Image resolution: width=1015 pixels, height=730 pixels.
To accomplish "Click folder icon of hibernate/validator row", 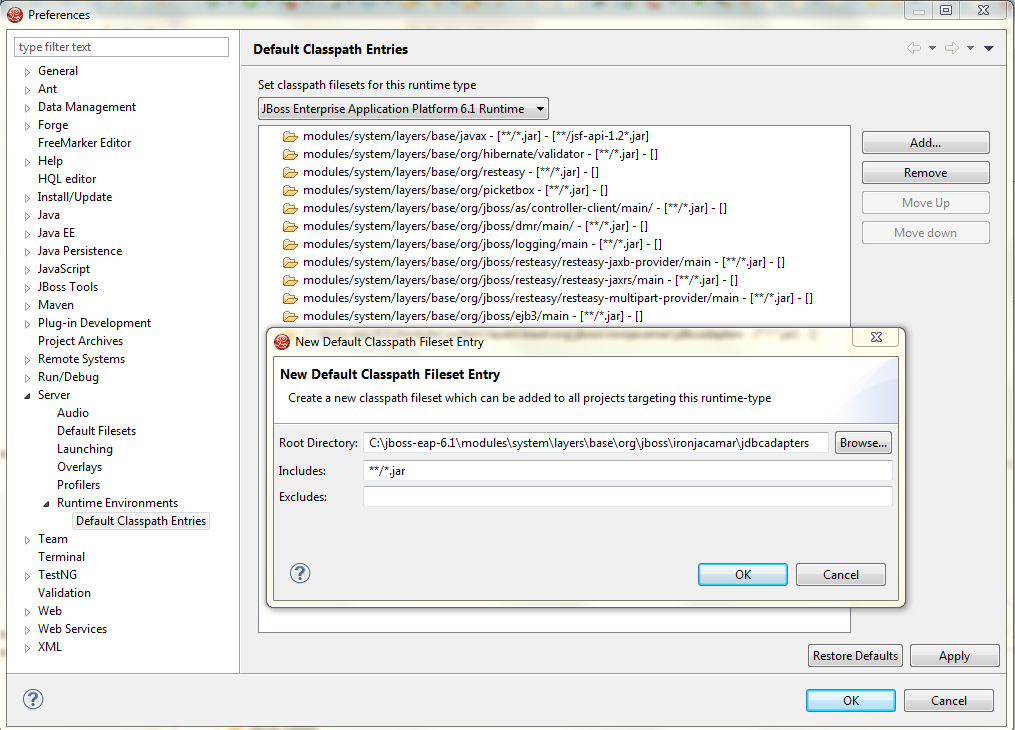I will click(290, 154).
